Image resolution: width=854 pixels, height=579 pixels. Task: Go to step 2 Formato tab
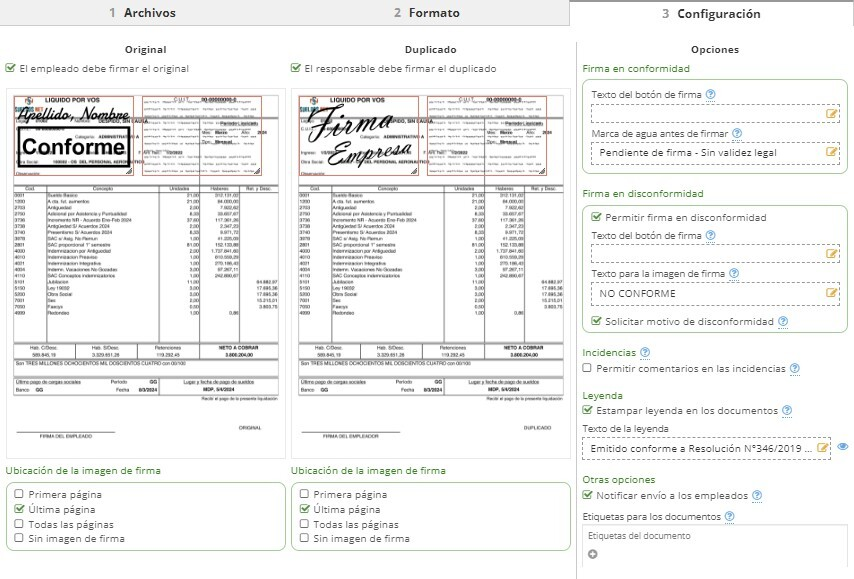click(427, 13)
